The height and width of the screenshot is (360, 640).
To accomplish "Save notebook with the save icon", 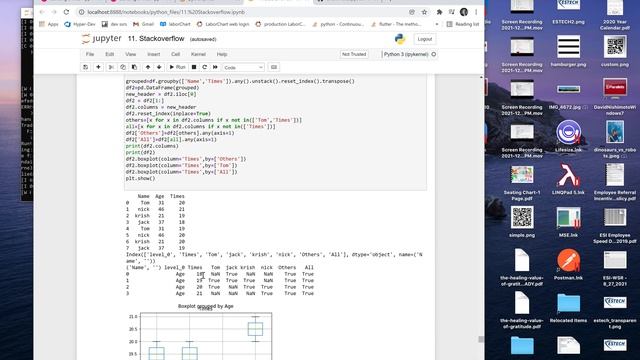I will point(85,67).
